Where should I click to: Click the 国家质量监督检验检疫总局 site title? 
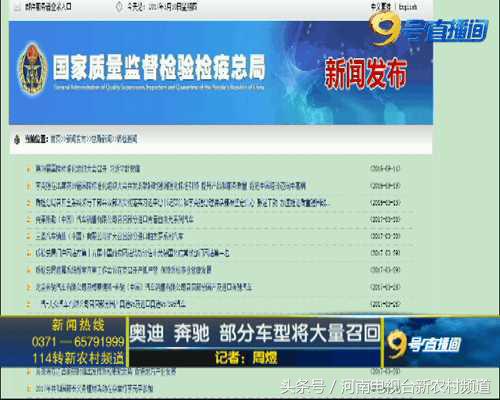159,67
